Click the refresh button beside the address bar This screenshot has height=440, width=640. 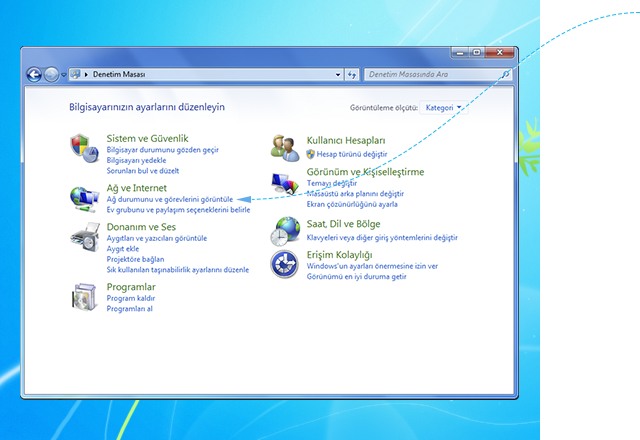(x=352, y=75)
